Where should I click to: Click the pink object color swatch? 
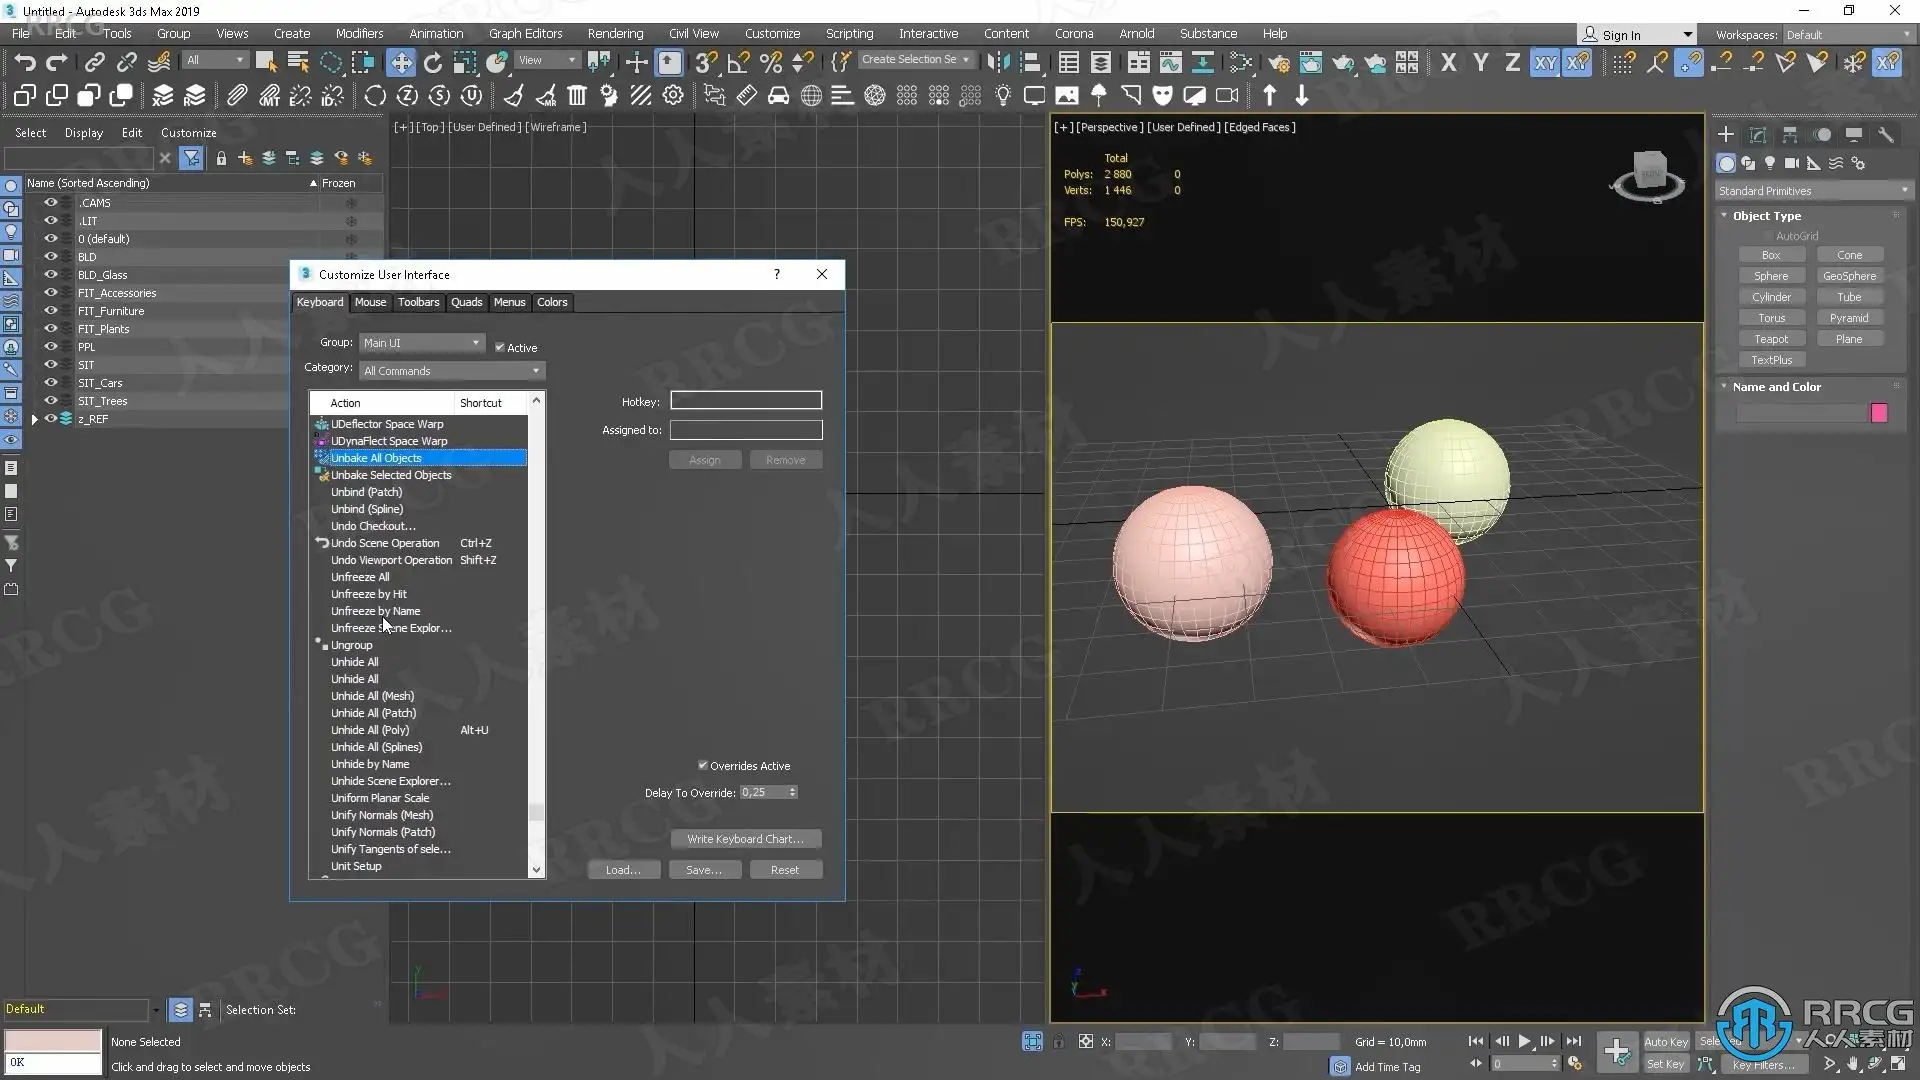tap(1878, 413)
